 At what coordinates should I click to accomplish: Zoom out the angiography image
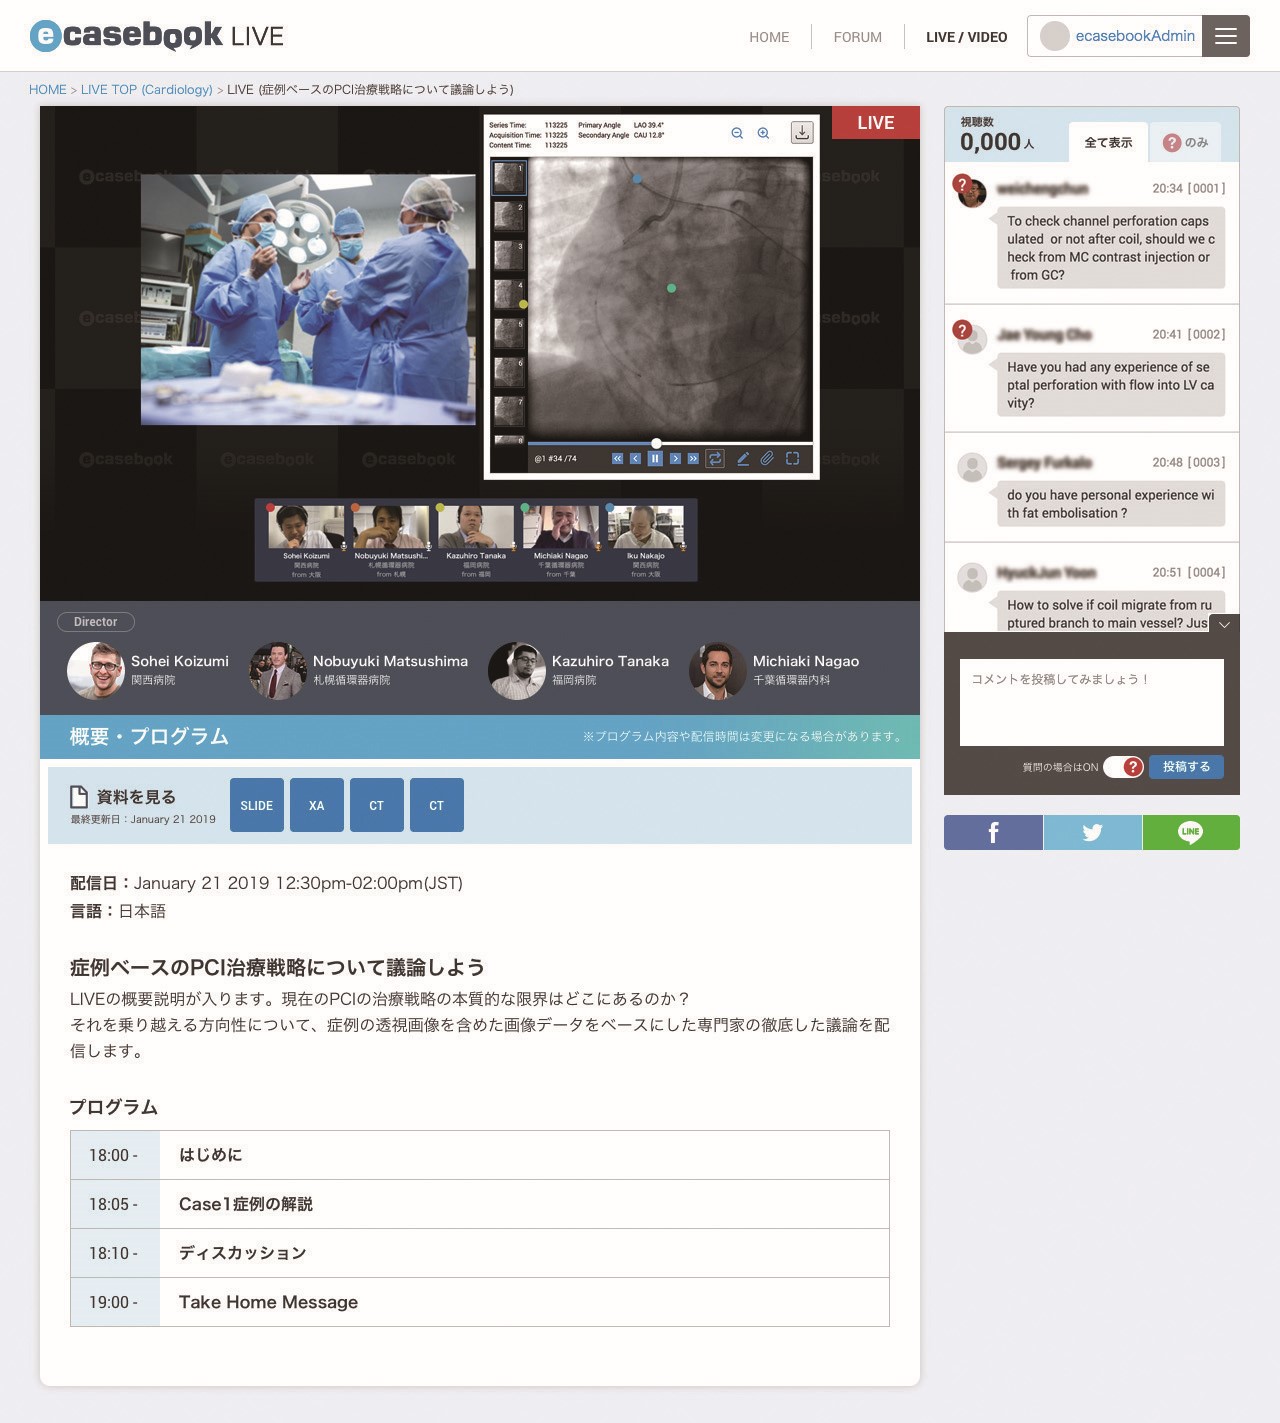coord(737,133)
